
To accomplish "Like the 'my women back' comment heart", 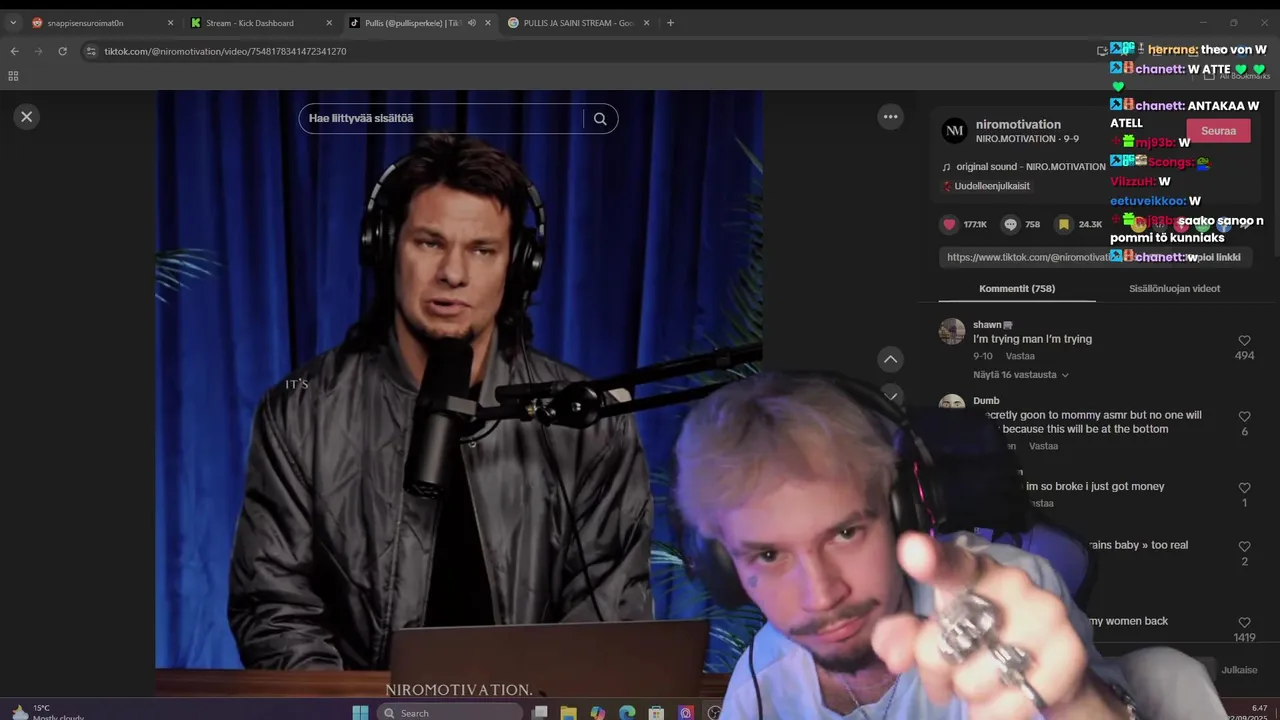I will point(1244,623).
